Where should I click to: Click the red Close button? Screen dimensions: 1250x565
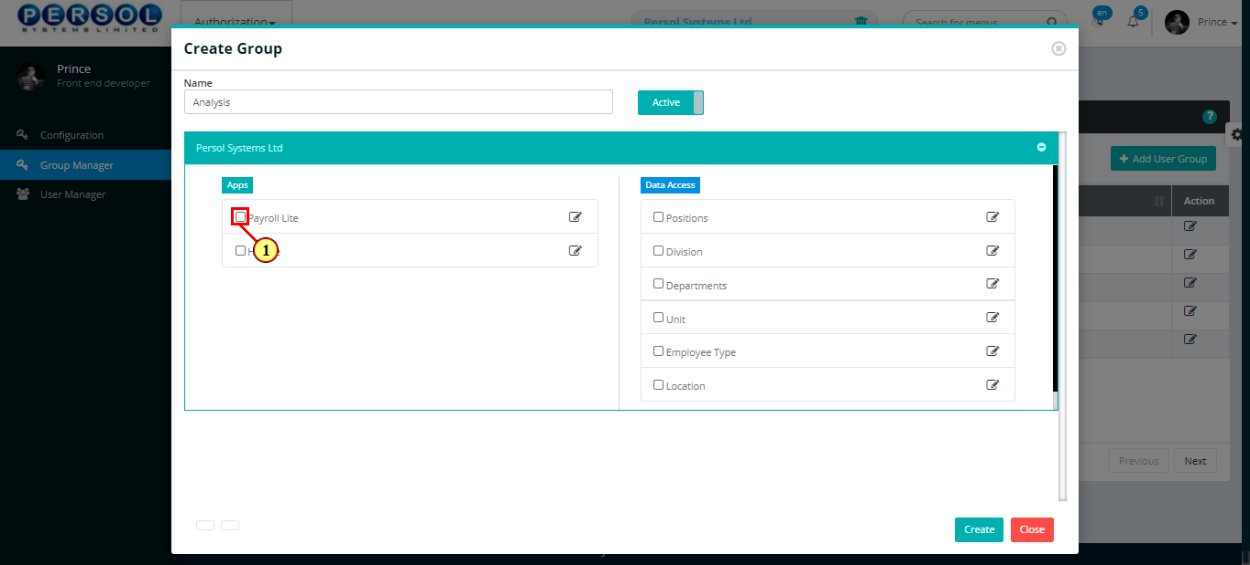tap(1032, 530)
